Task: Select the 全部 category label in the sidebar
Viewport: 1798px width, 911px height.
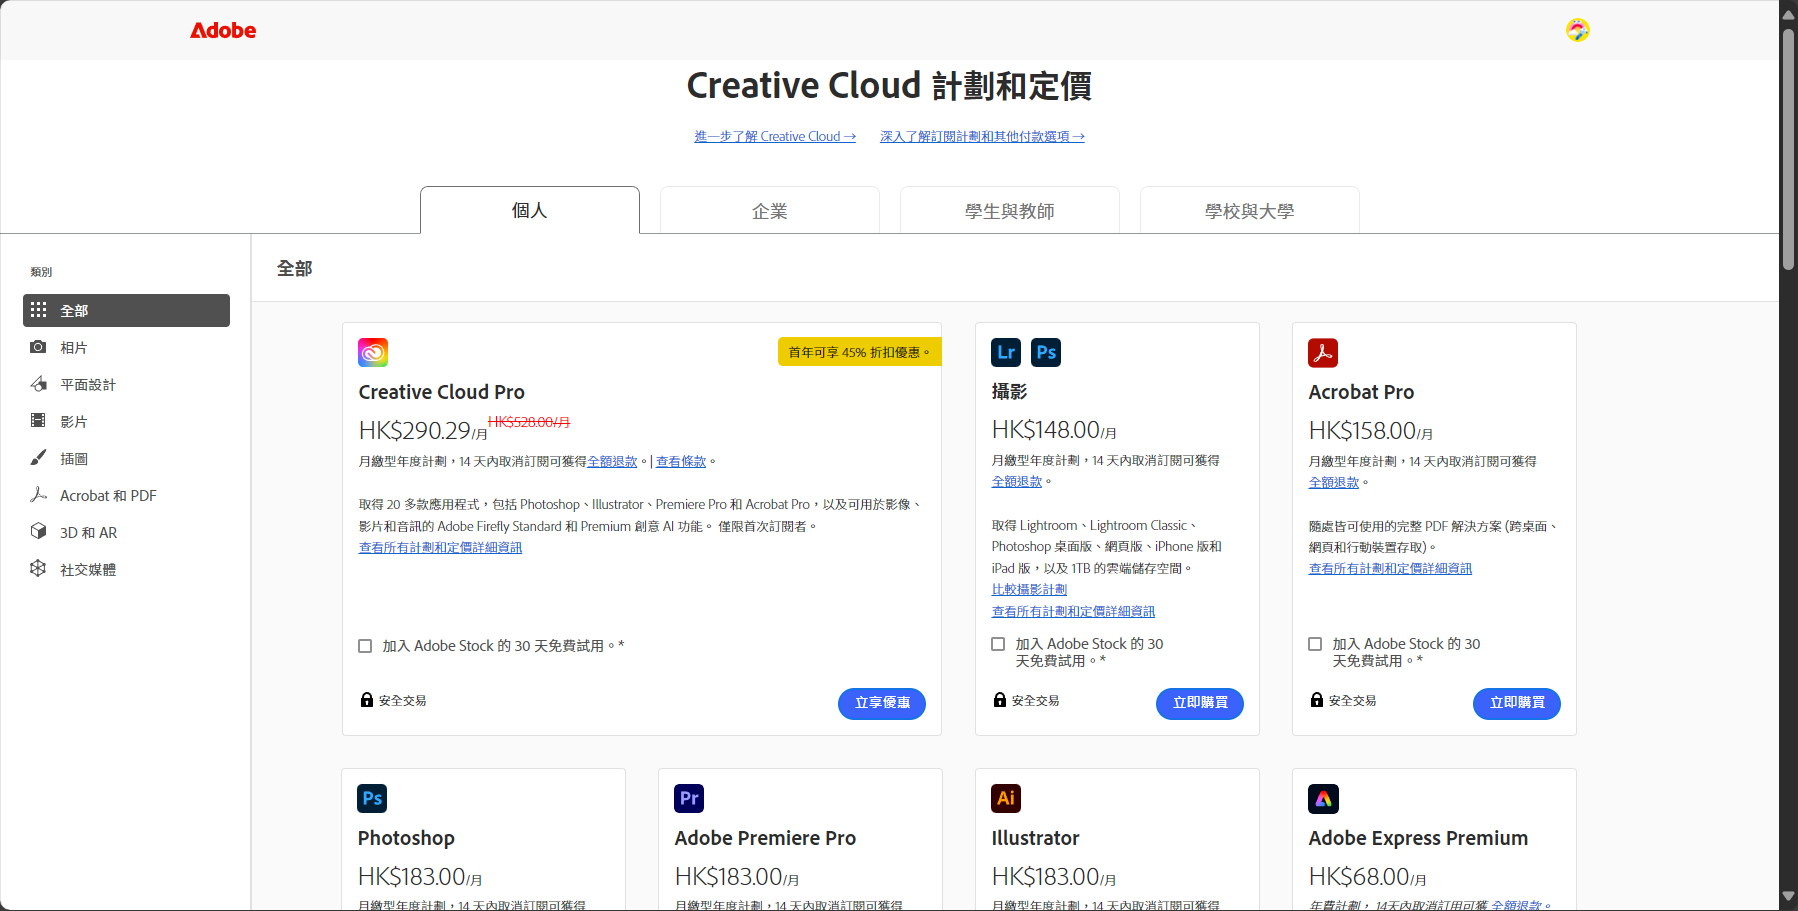Action: tap(74, 311)
